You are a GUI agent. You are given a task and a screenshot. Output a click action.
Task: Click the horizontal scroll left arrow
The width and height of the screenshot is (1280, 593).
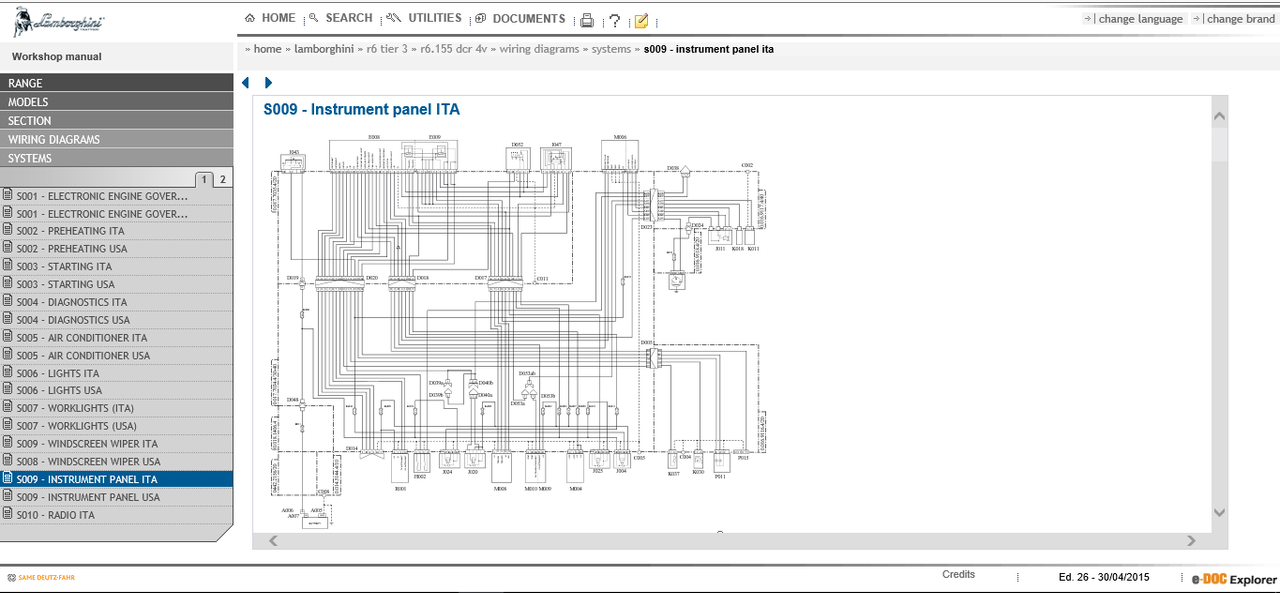coord(274,541)
